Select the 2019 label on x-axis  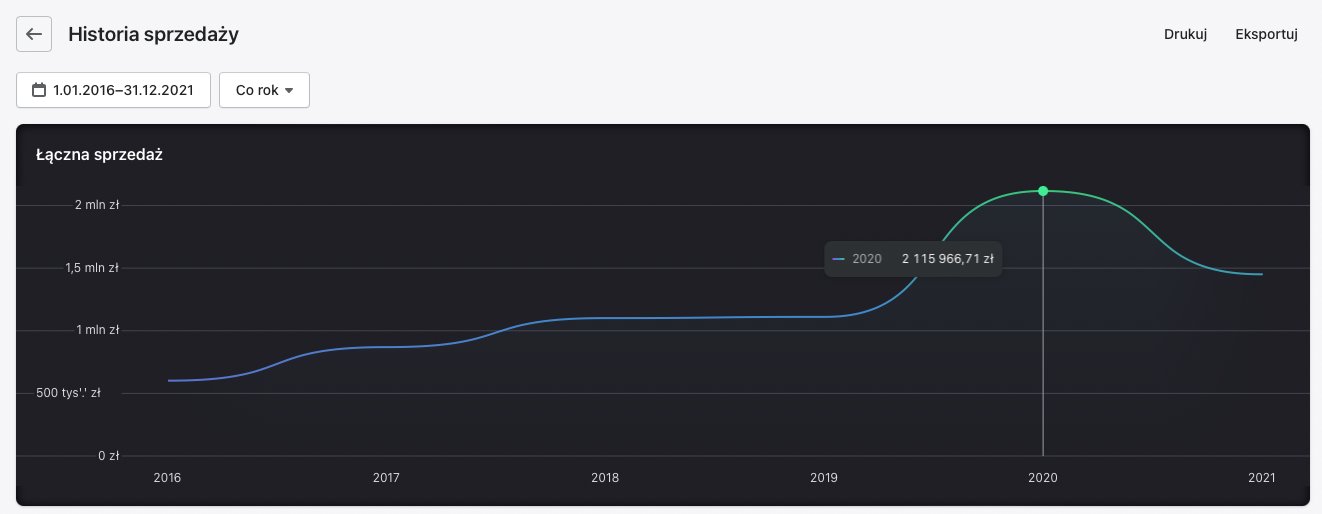click(824, 478)
